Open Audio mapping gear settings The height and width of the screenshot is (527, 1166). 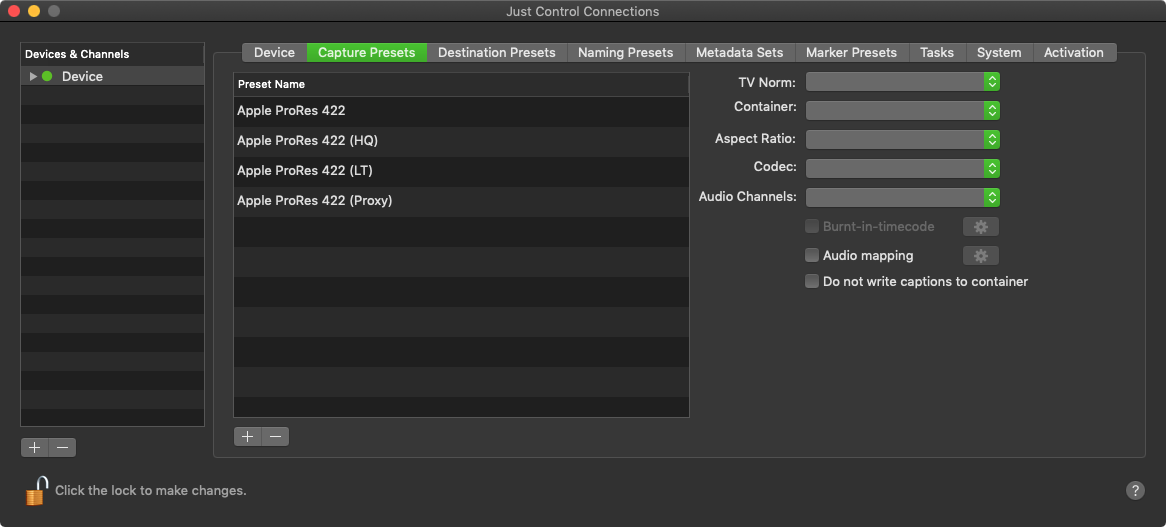[981, 256]
